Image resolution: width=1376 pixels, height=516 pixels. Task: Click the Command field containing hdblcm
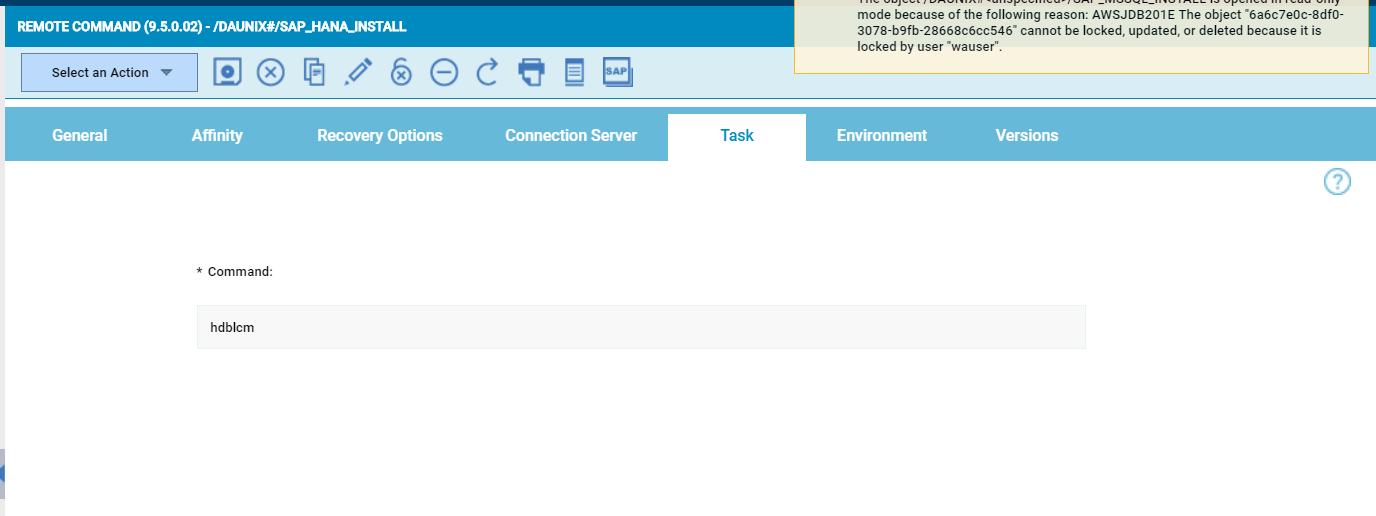coord(640,327)
